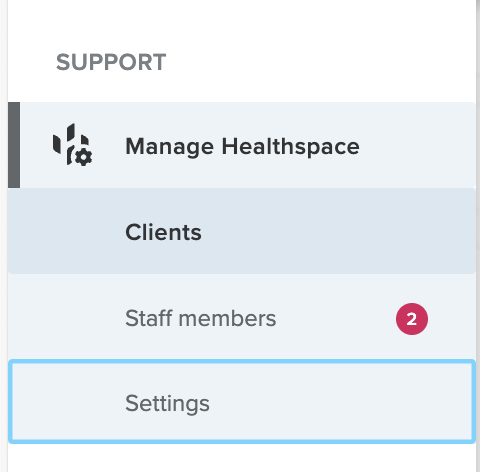Click the Manage Healthspace gear-building icon
The height and width of the screenshot is (472, 480).
[x=72, y=145]
